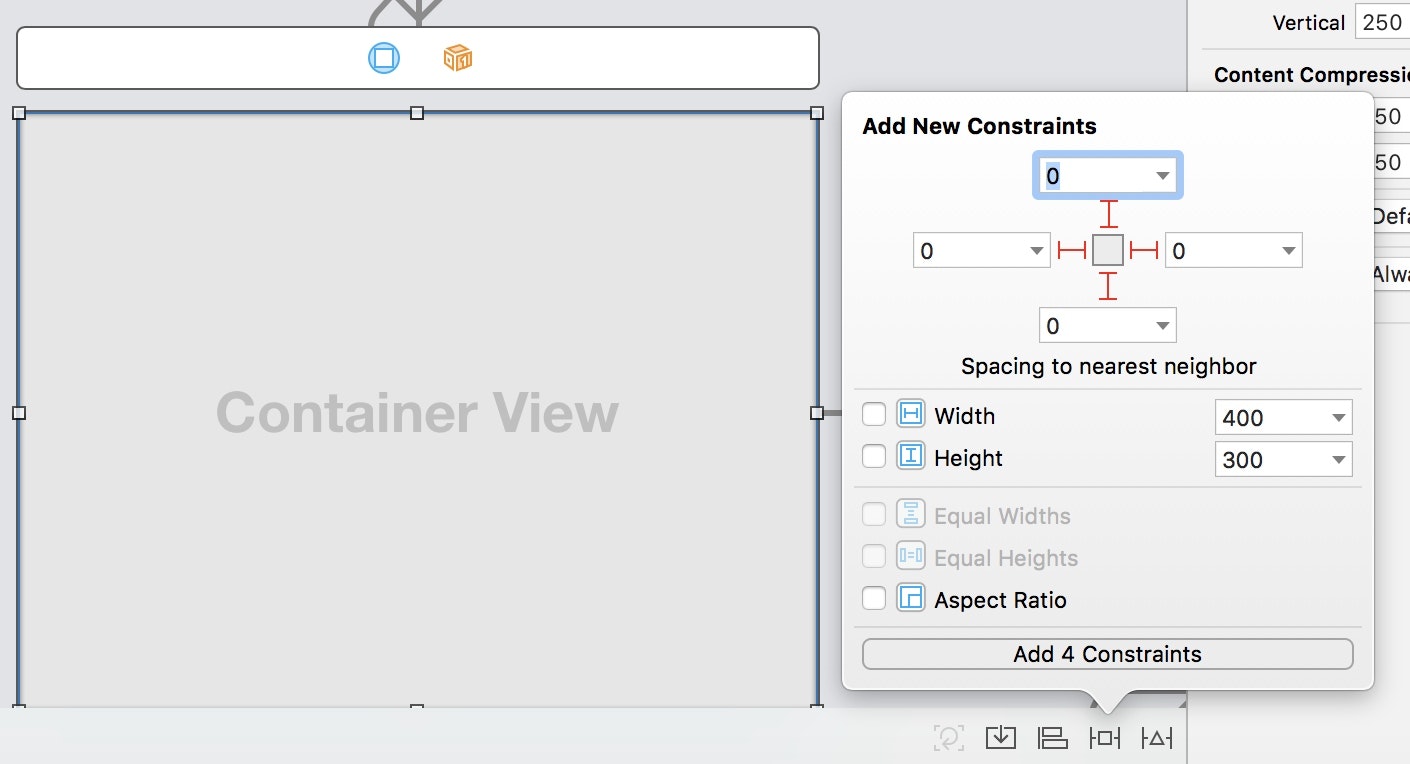Open the Embed In Stack toolbar icon
1410x764 pixels.
1001,738
